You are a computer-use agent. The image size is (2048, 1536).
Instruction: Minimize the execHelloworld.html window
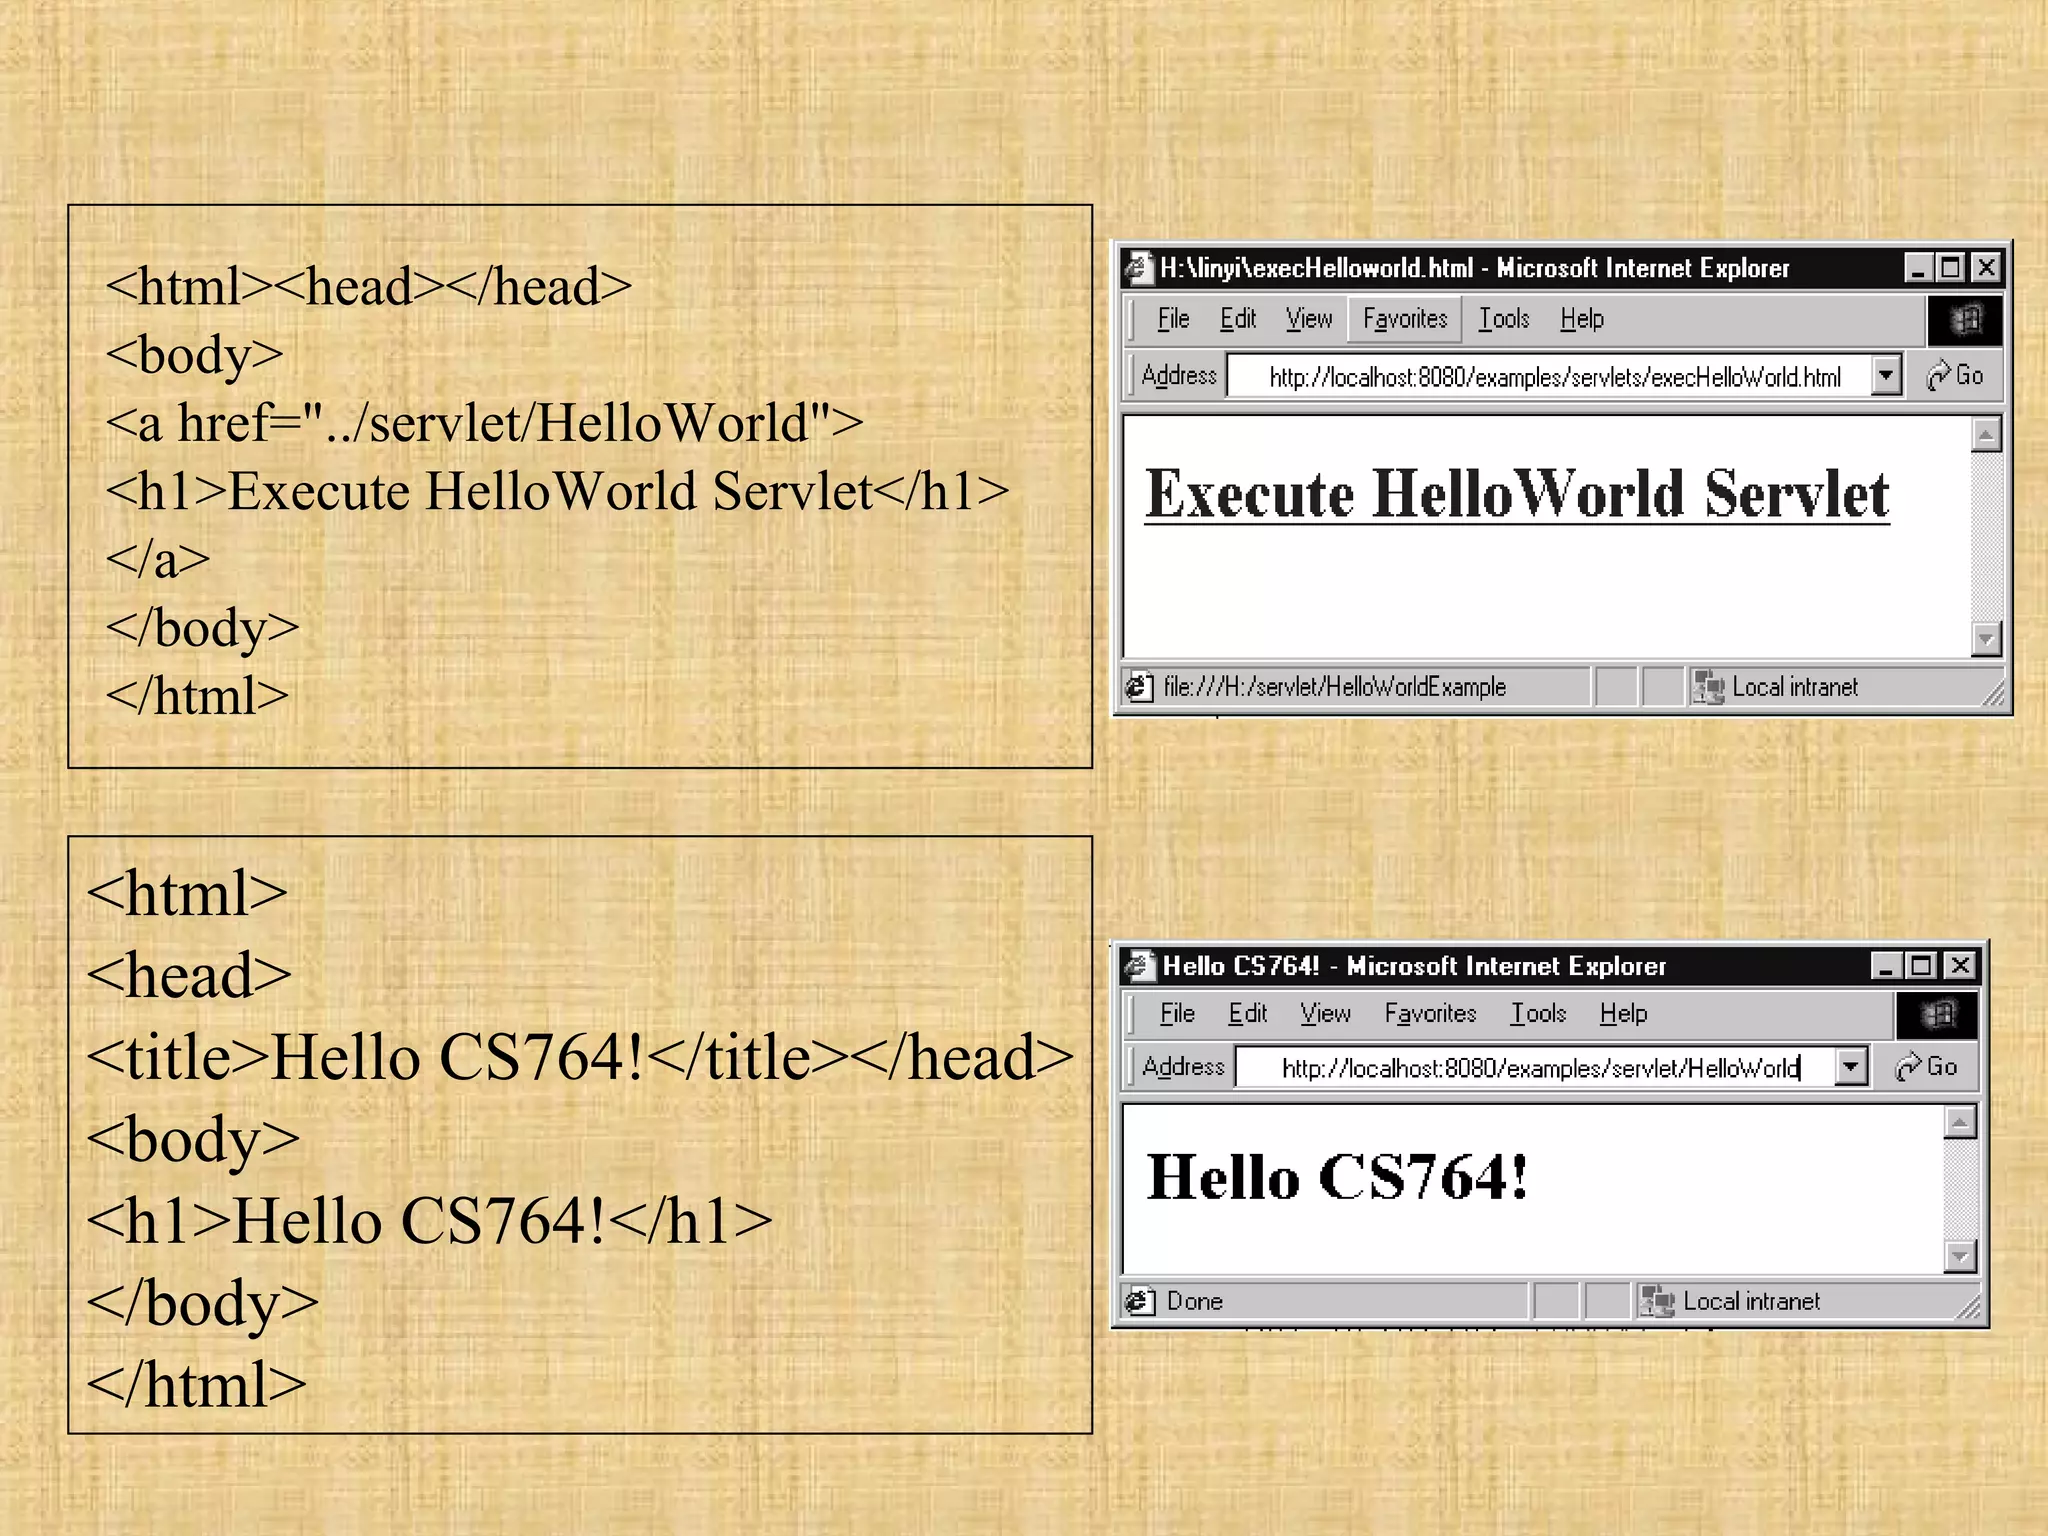[x=1917, y=268]
